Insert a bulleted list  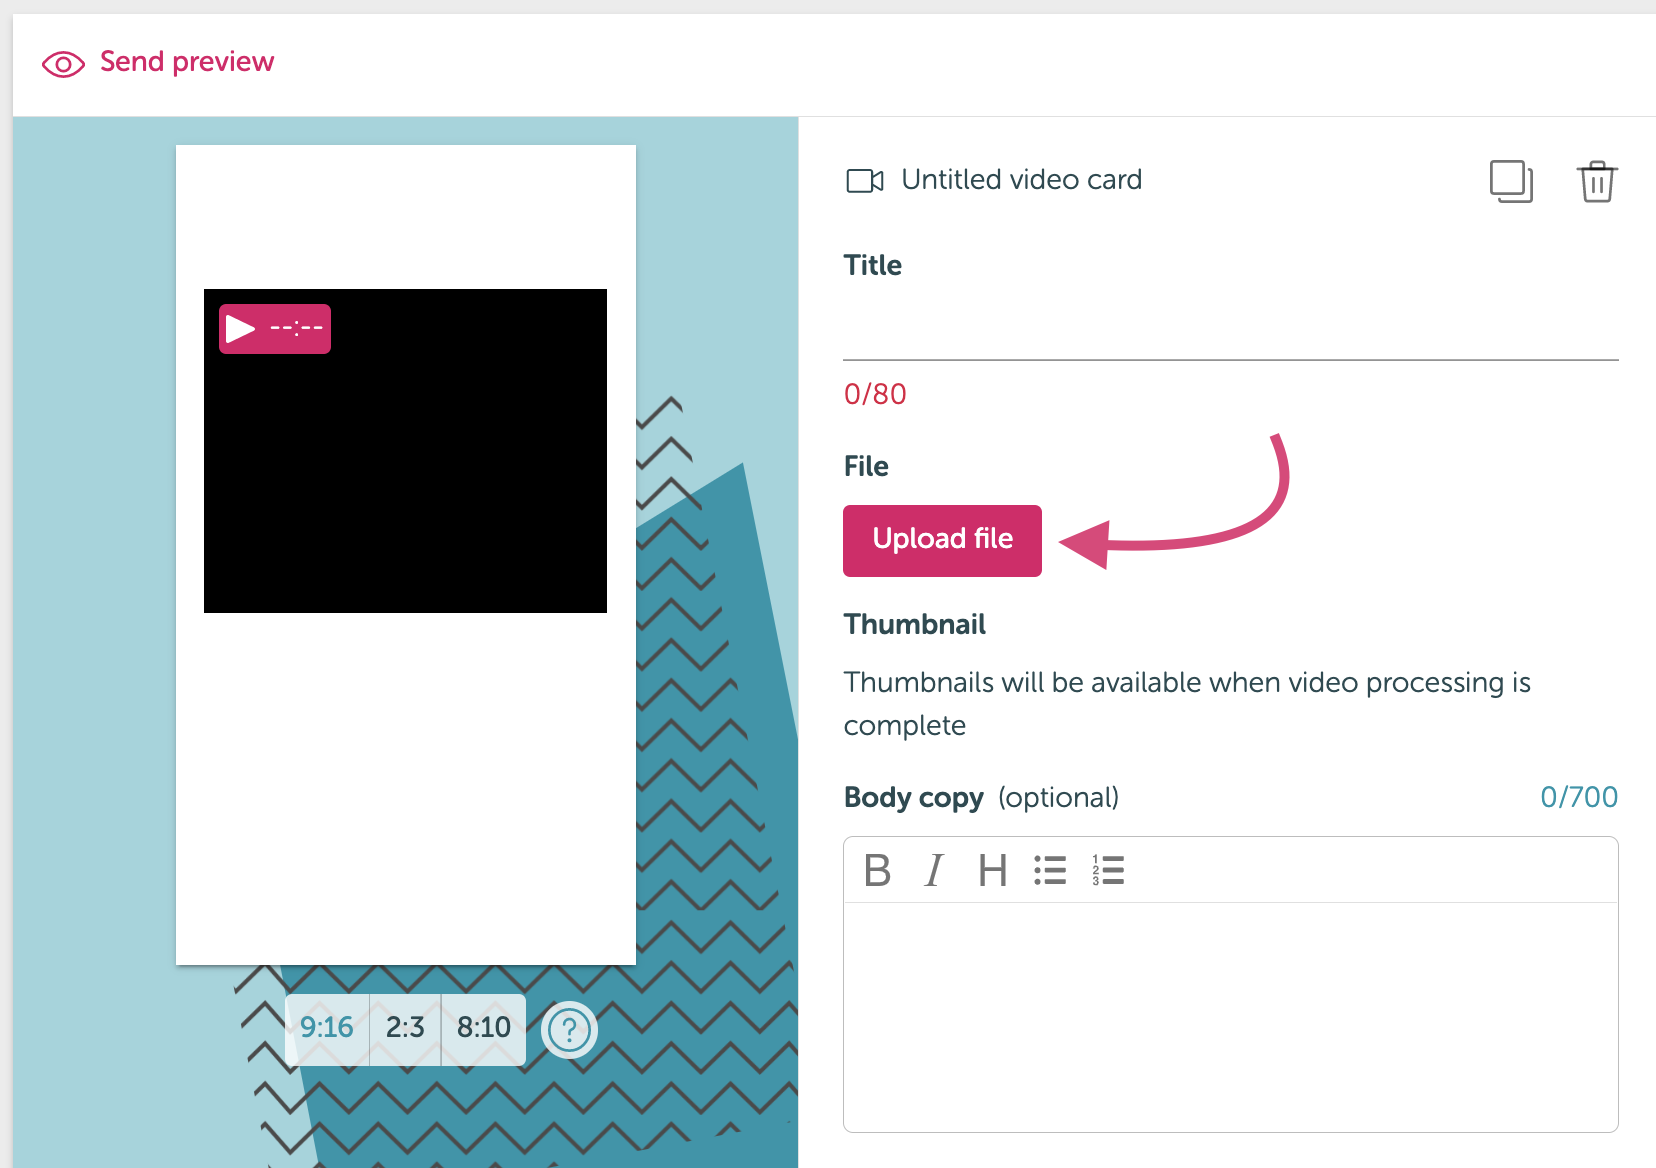click(x=1050, y=871)
